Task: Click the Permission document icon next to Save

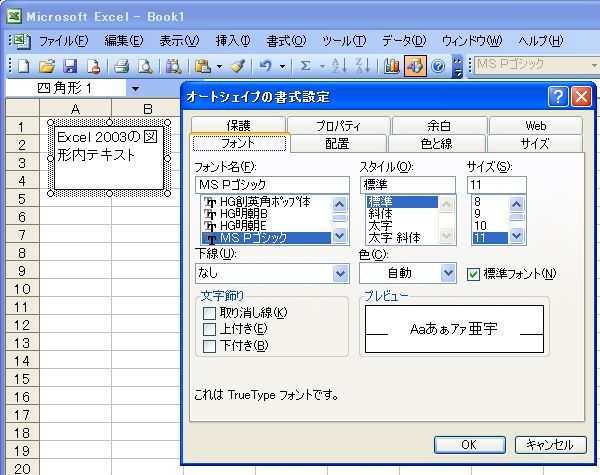Action: [93, 66]
